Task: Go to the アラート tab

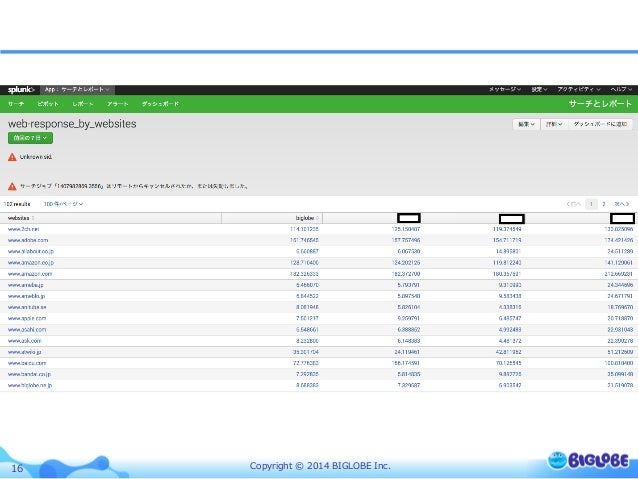Action: pyautogui.click(x=118, y=104)
